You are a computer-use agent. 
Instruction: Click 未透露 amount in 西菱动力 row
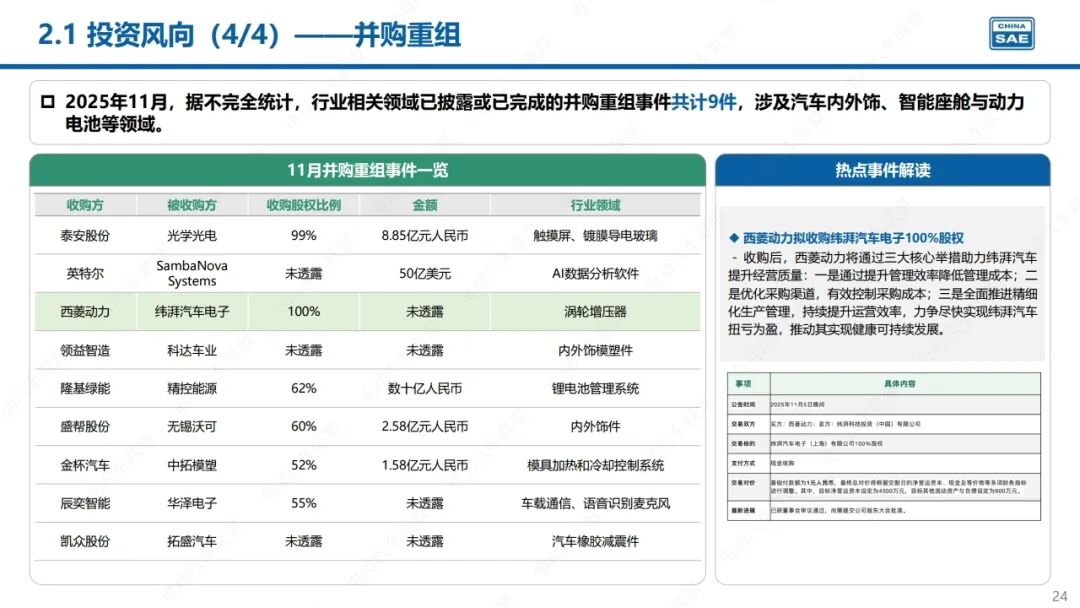(x=424, y=312)
